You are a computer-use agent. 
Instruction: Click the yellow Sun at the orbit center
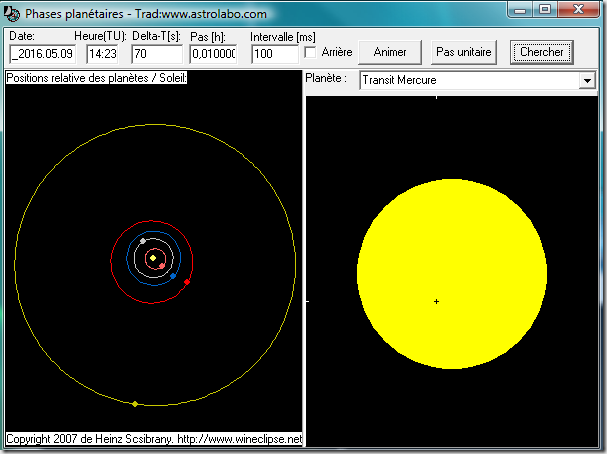[153, 259]
